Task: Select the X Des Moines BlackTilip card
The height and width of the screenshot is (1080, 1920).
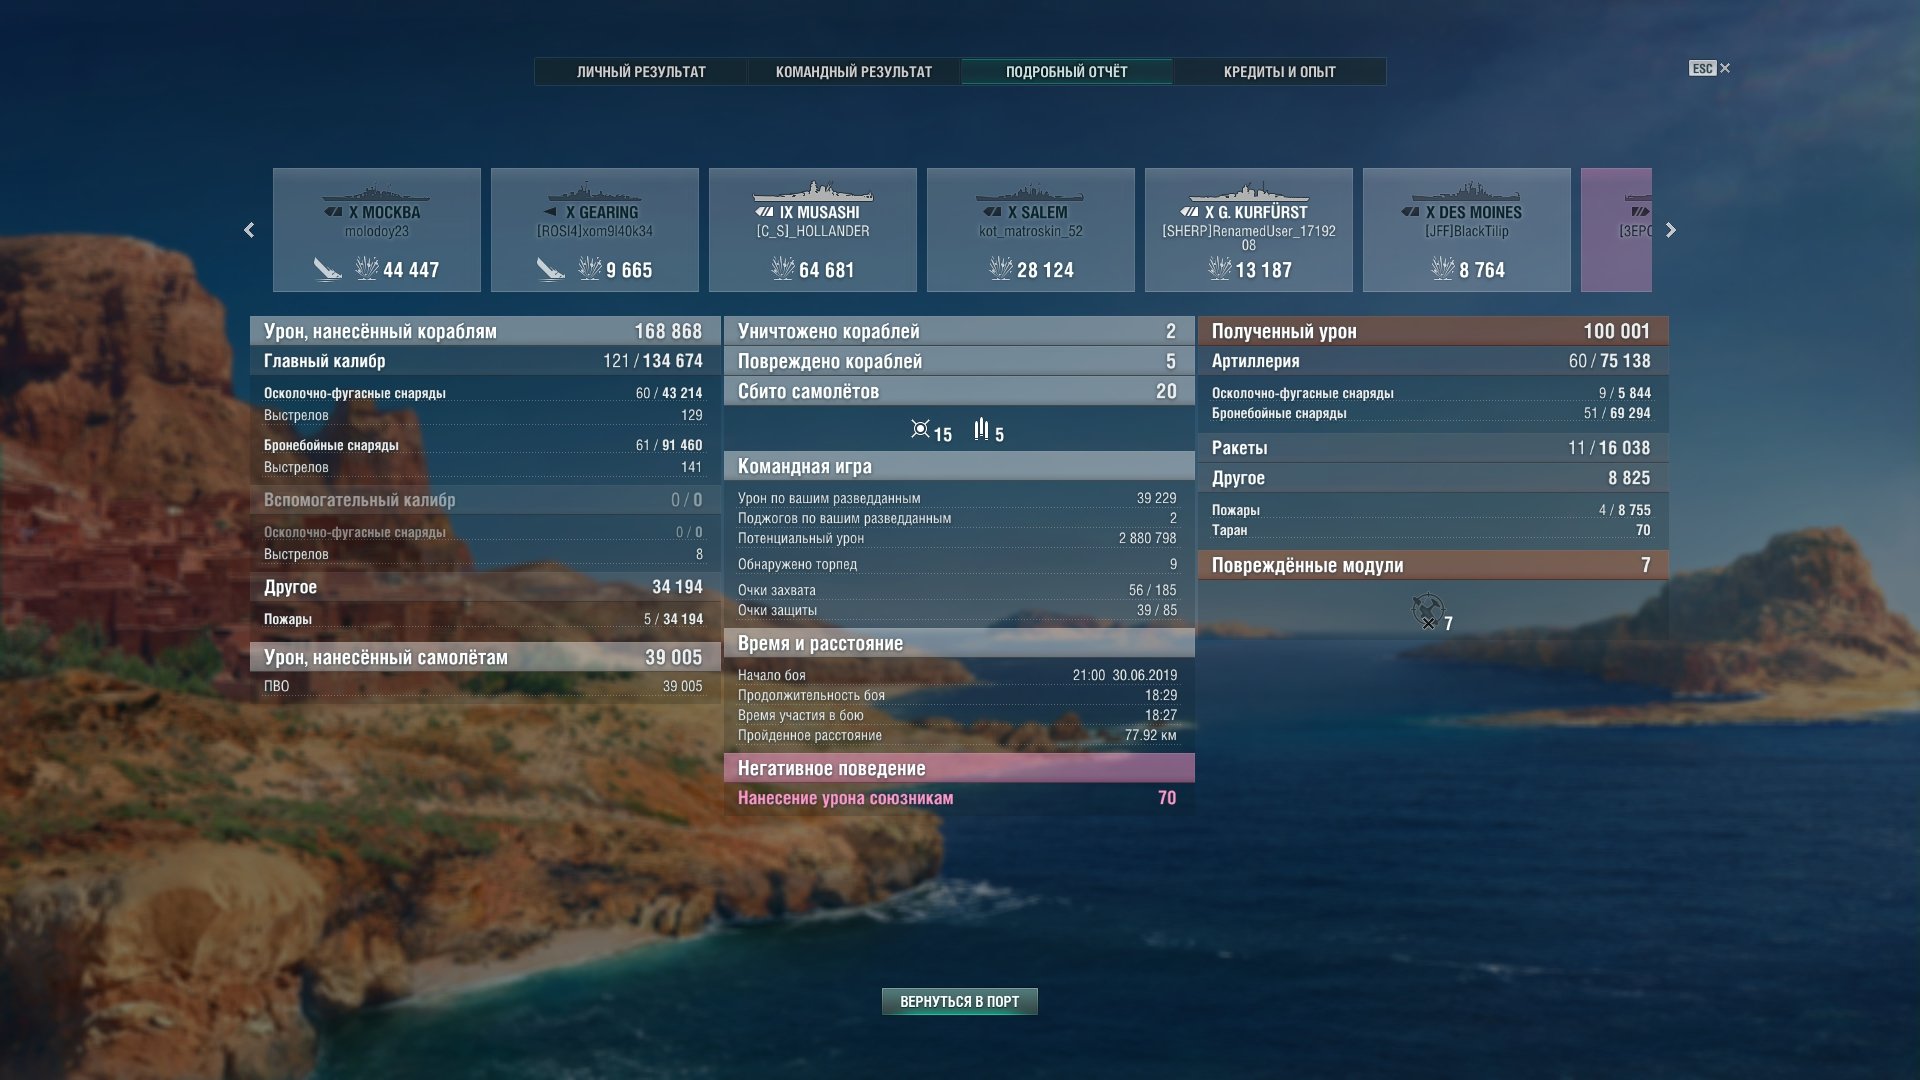Action: [1467, 230]
